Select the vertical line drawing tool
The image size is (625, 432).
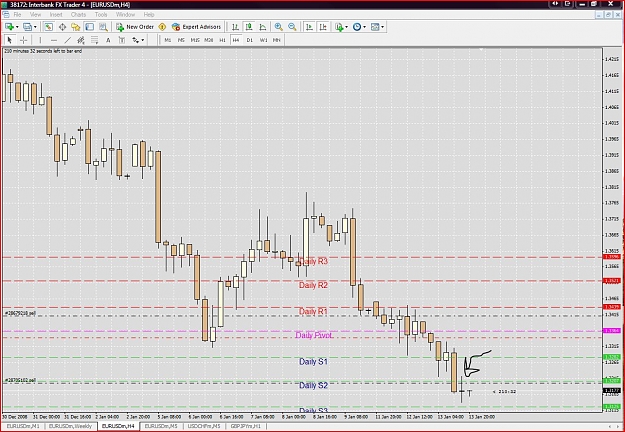(x=40, y=40)
